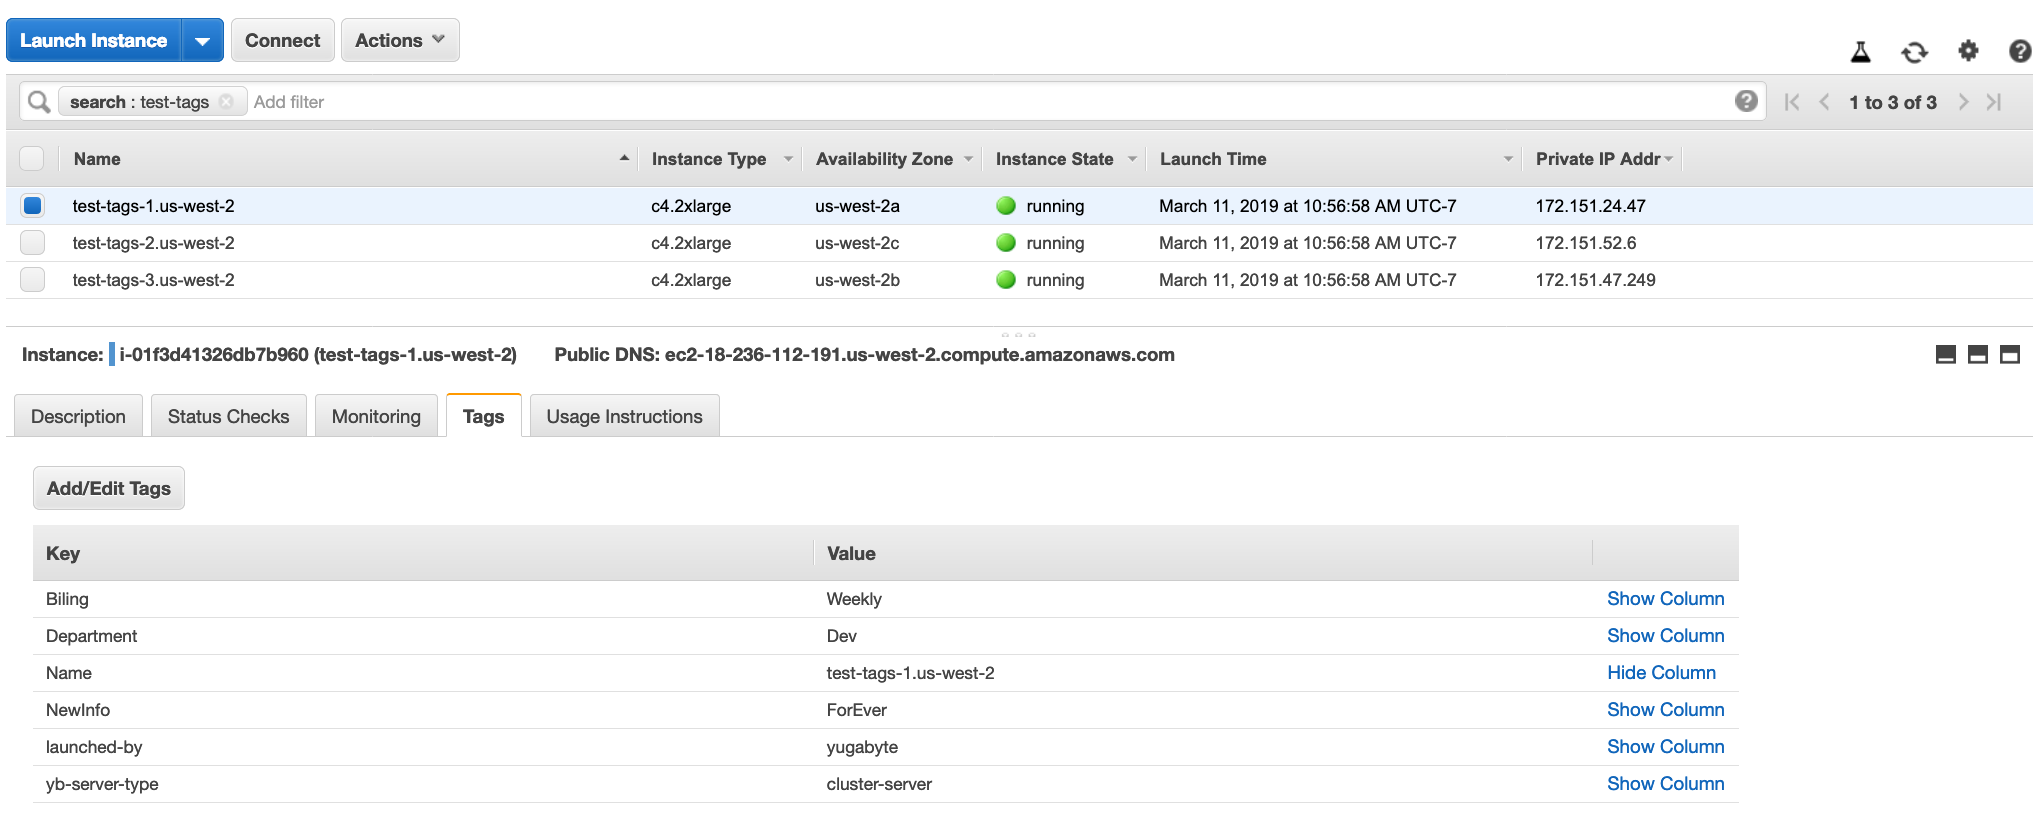Hide the Name tag column

1661,673
